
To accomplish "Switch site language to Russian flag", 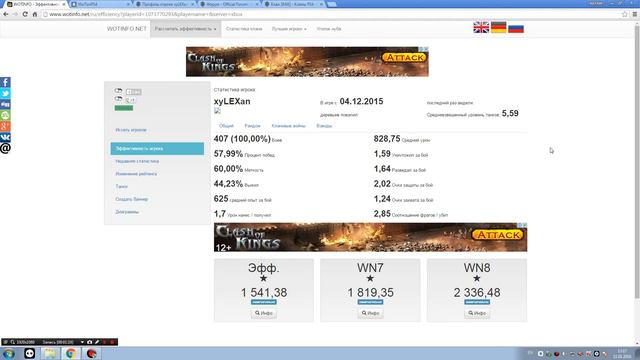I will point(516,28).
